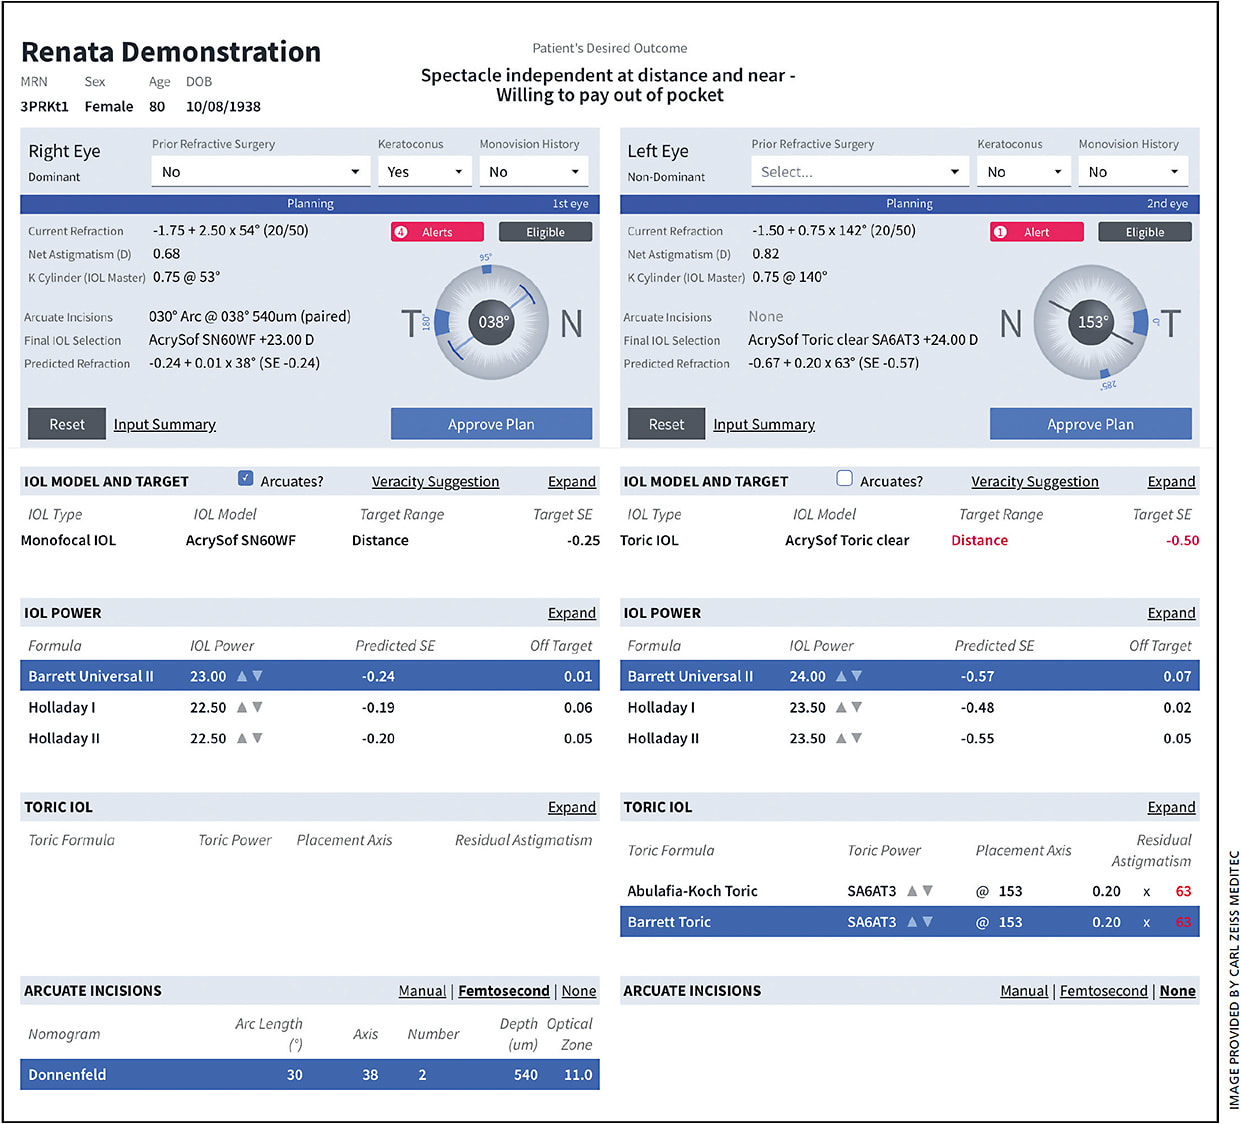The width and height of the screenshot is (1241, 1124).
Task: Select Femtosecond for left eye arcuate incisions
Action: [1104, 991]
